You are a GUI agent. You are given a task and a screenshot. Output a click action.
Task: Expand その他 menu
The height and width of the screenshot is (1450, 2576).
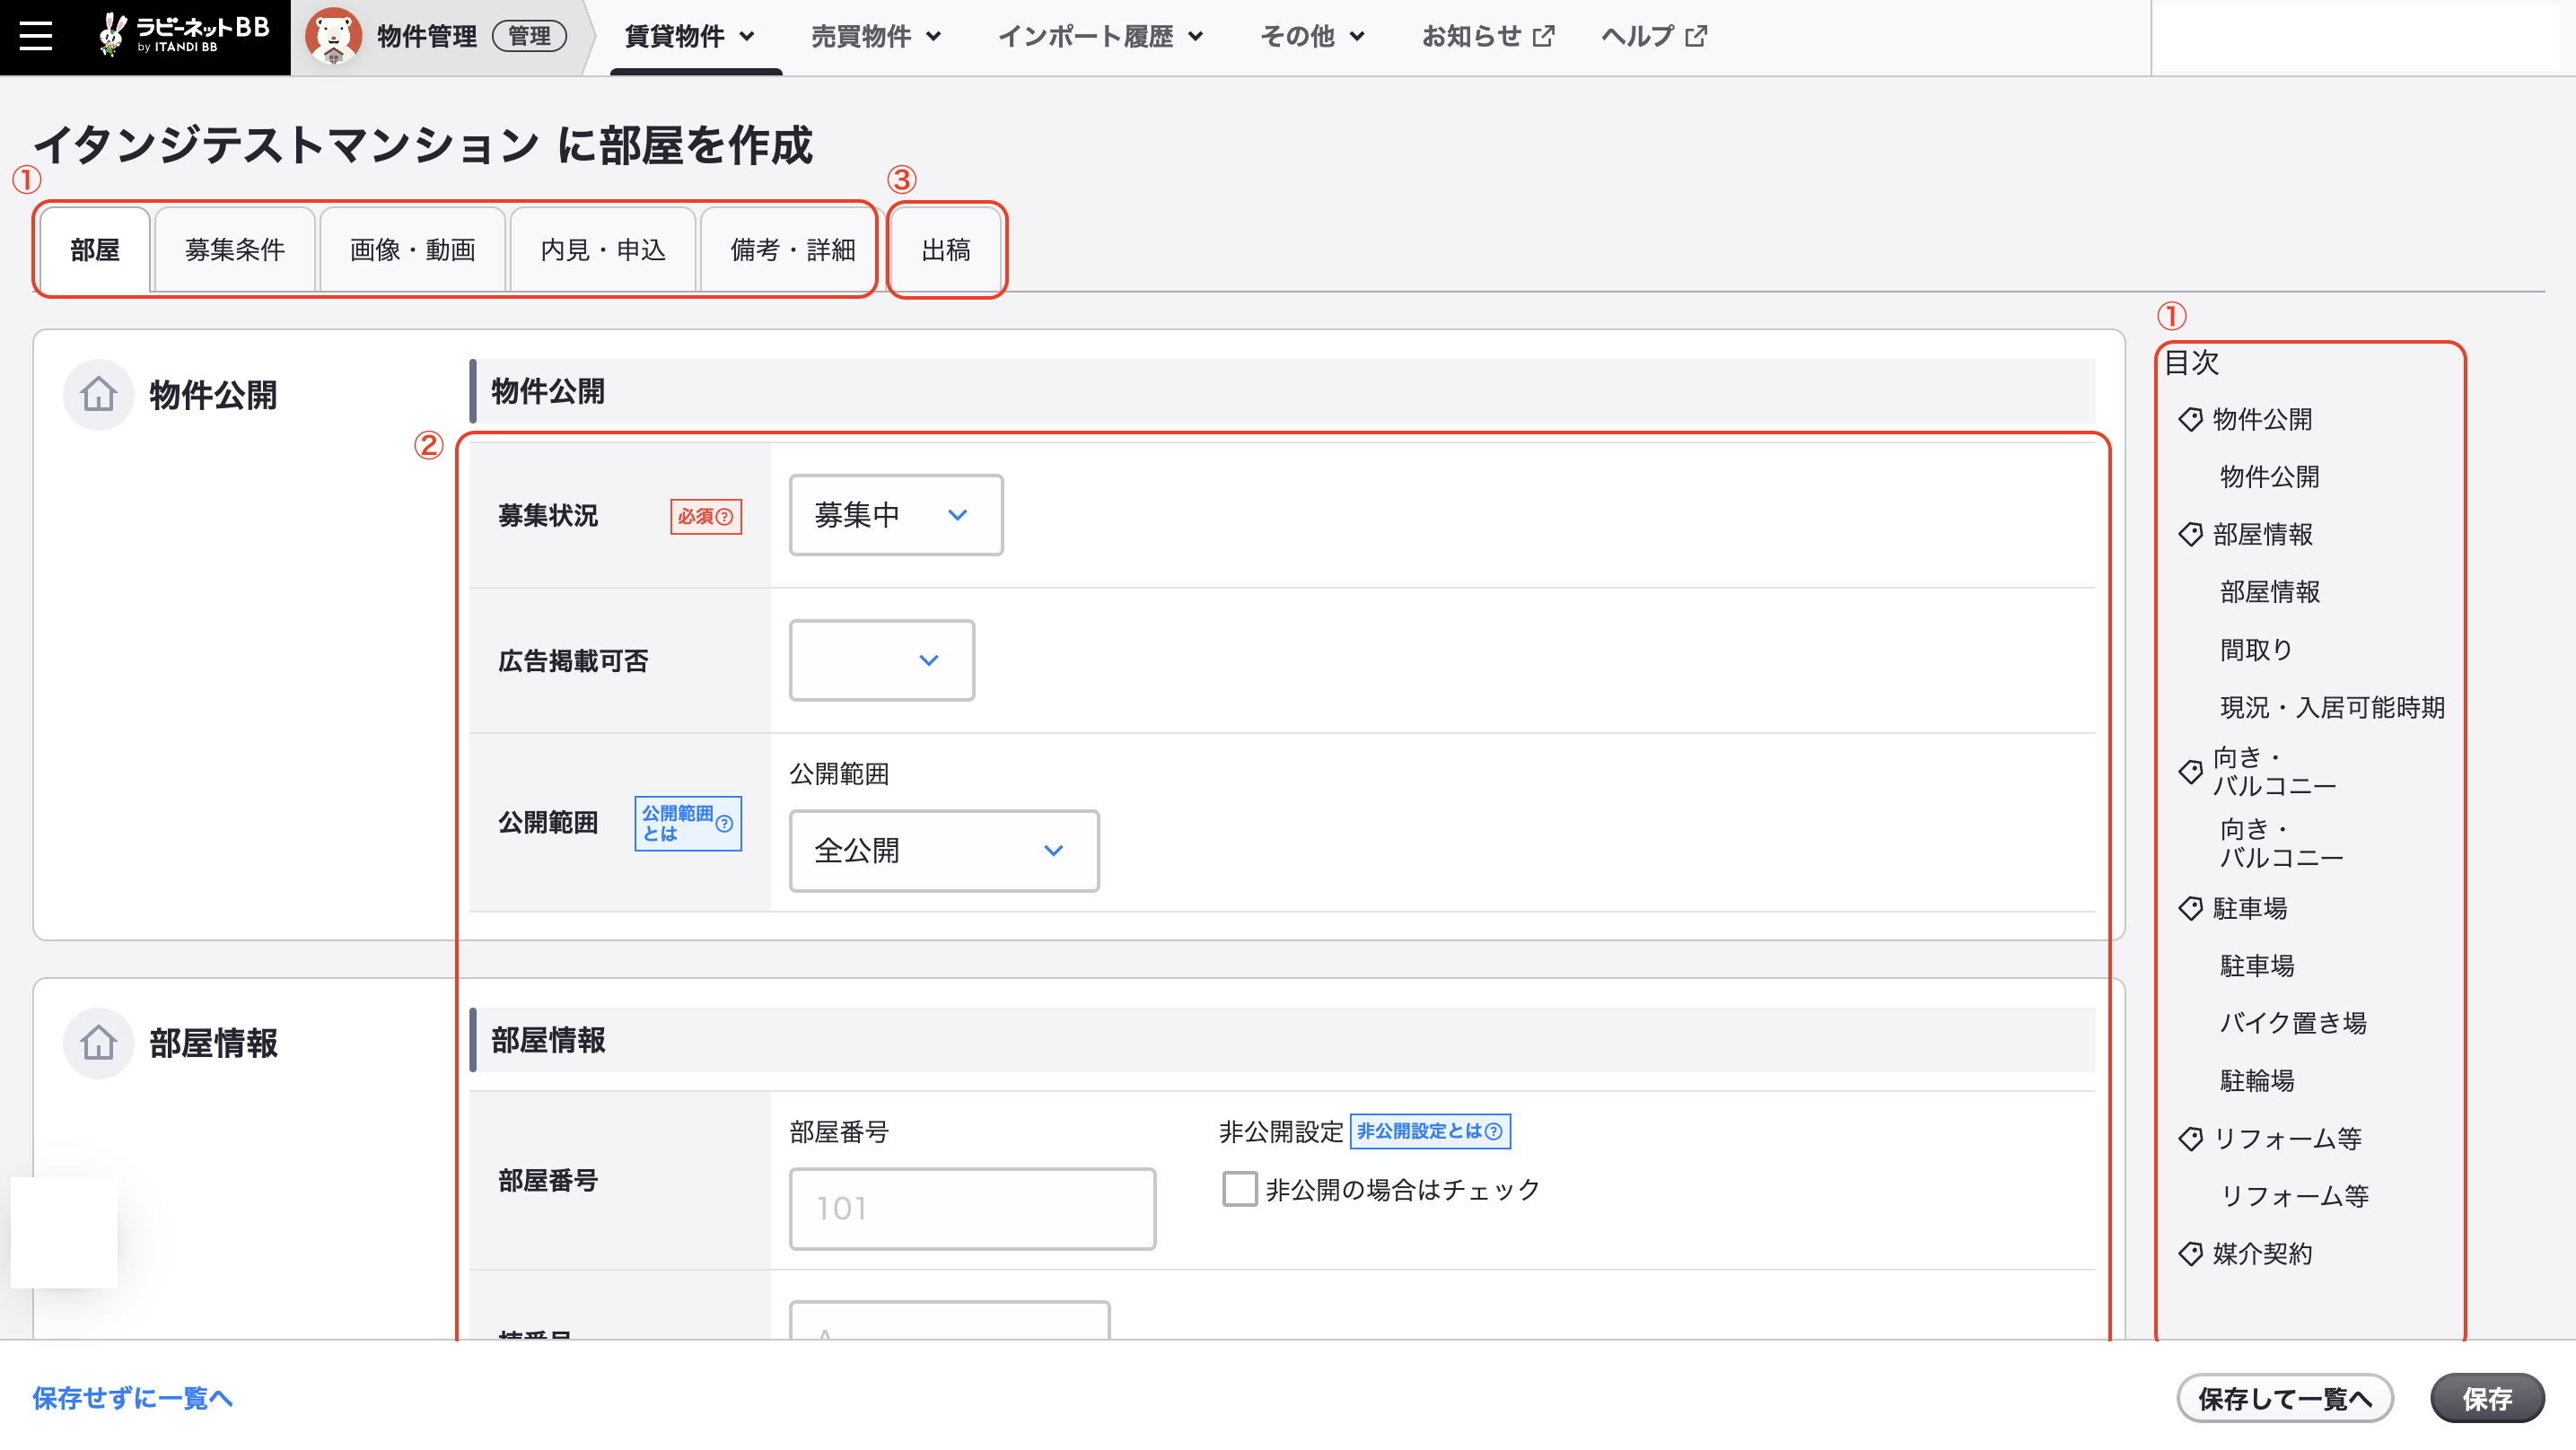click(1312, 37)
